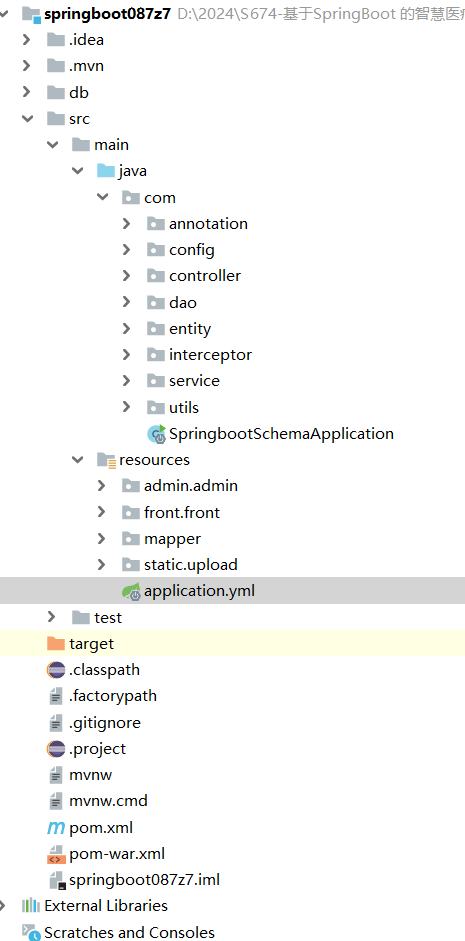Image resolution: width=465 pixels, height=941 pixels.
Task: Click the com package icon
Action: 131,197
